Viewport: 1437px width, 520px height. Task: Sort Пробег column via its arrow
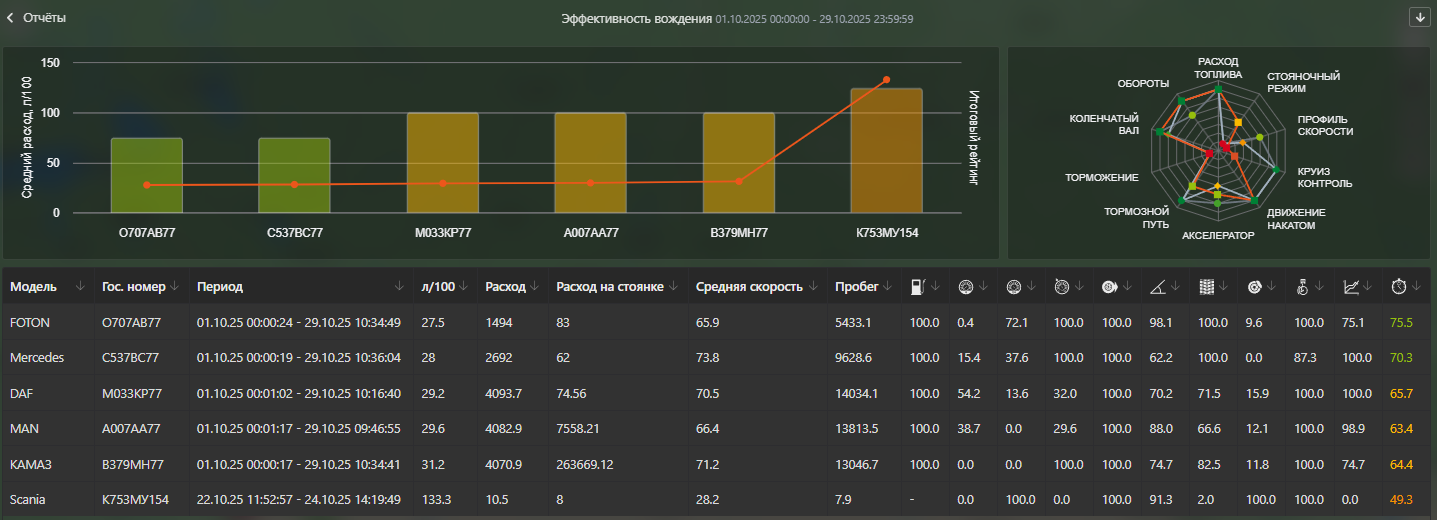click(x=888, y=286)
